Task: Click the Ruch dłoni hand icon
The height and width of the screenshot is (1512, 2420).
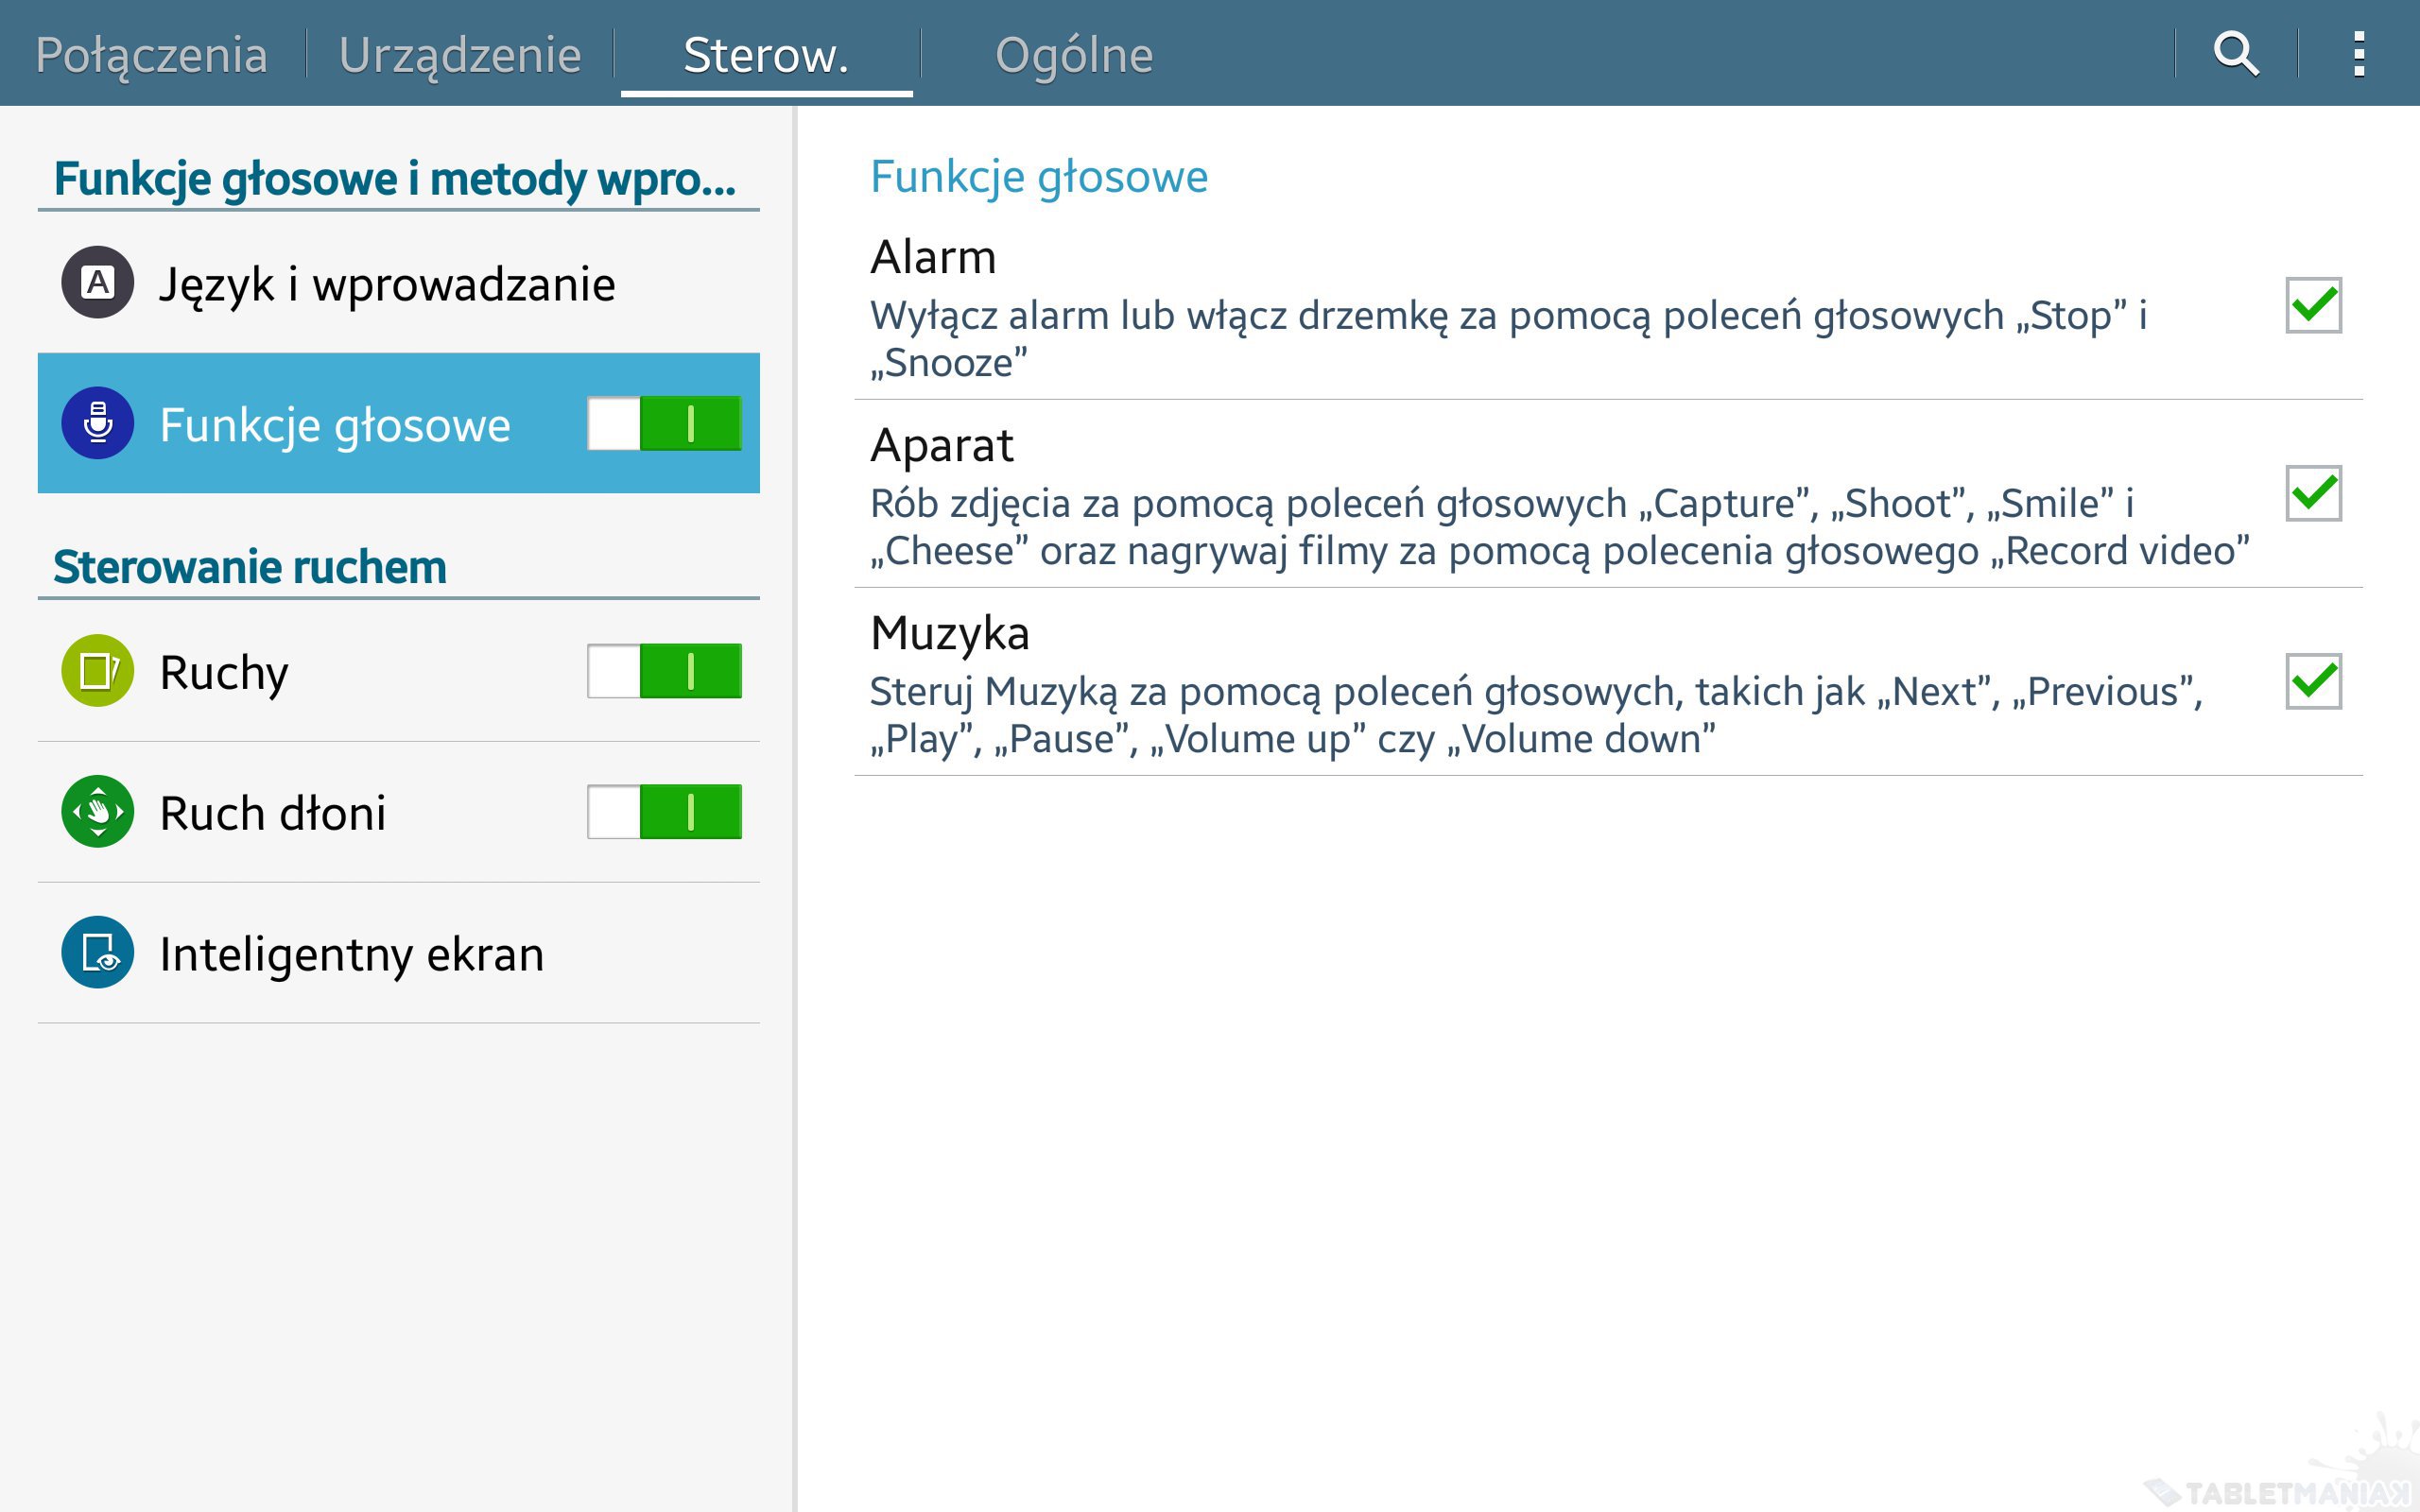Action: [98, 812]
